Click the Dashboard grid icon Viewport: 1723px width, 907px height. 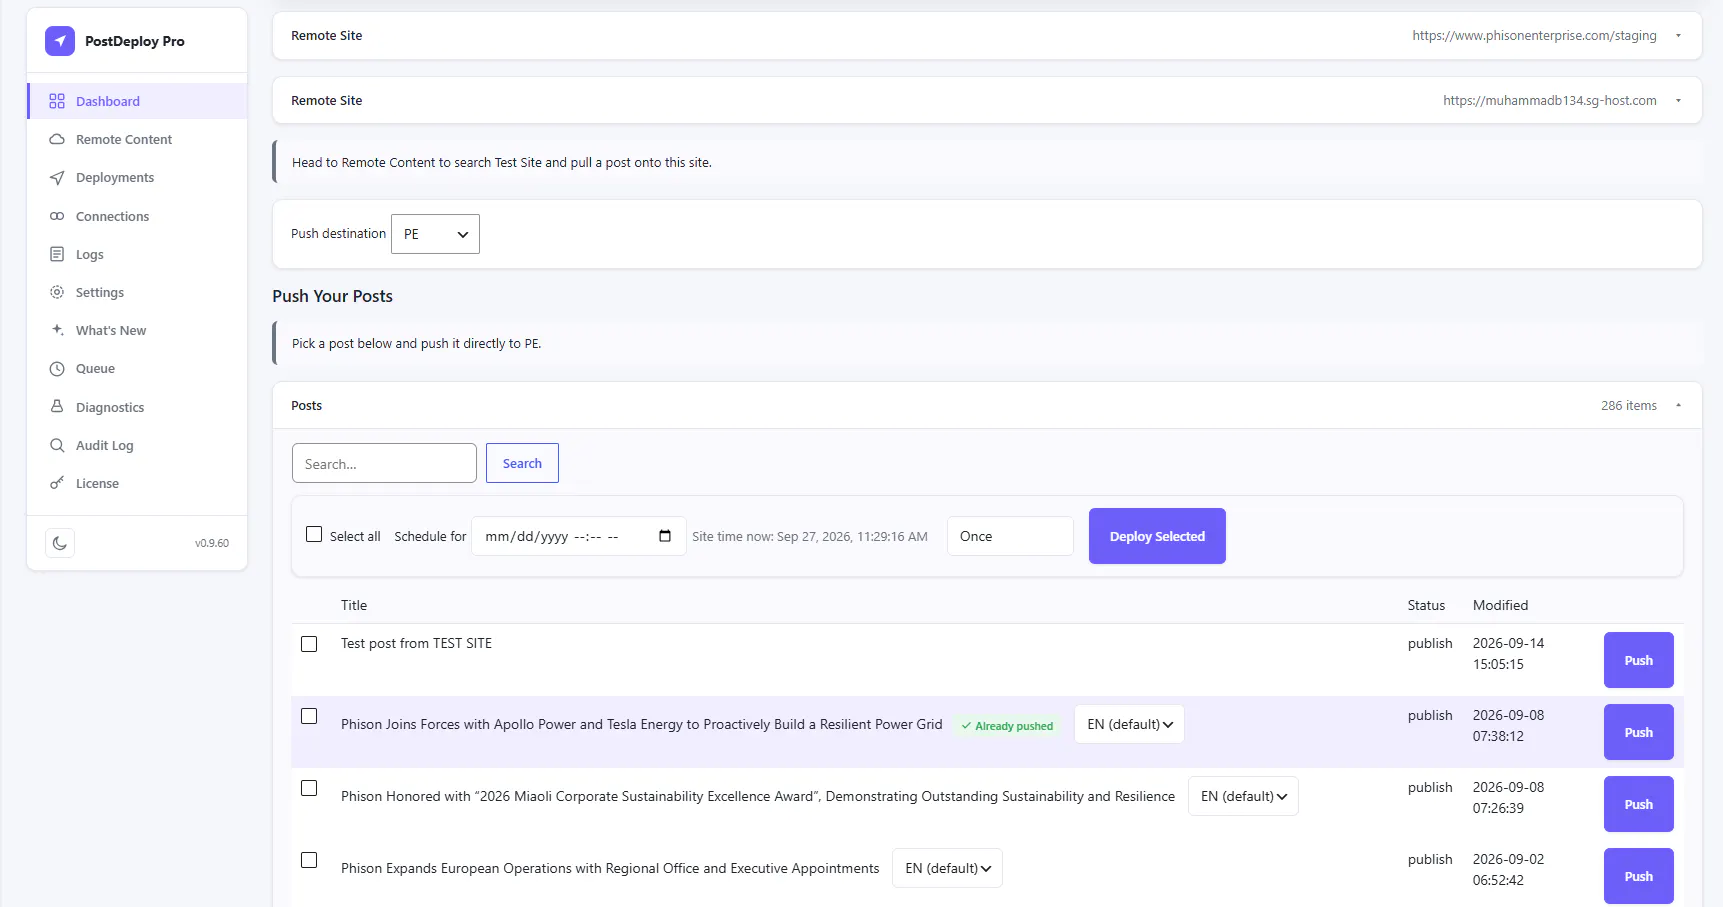pyautogui.click(x=57, y=101)
